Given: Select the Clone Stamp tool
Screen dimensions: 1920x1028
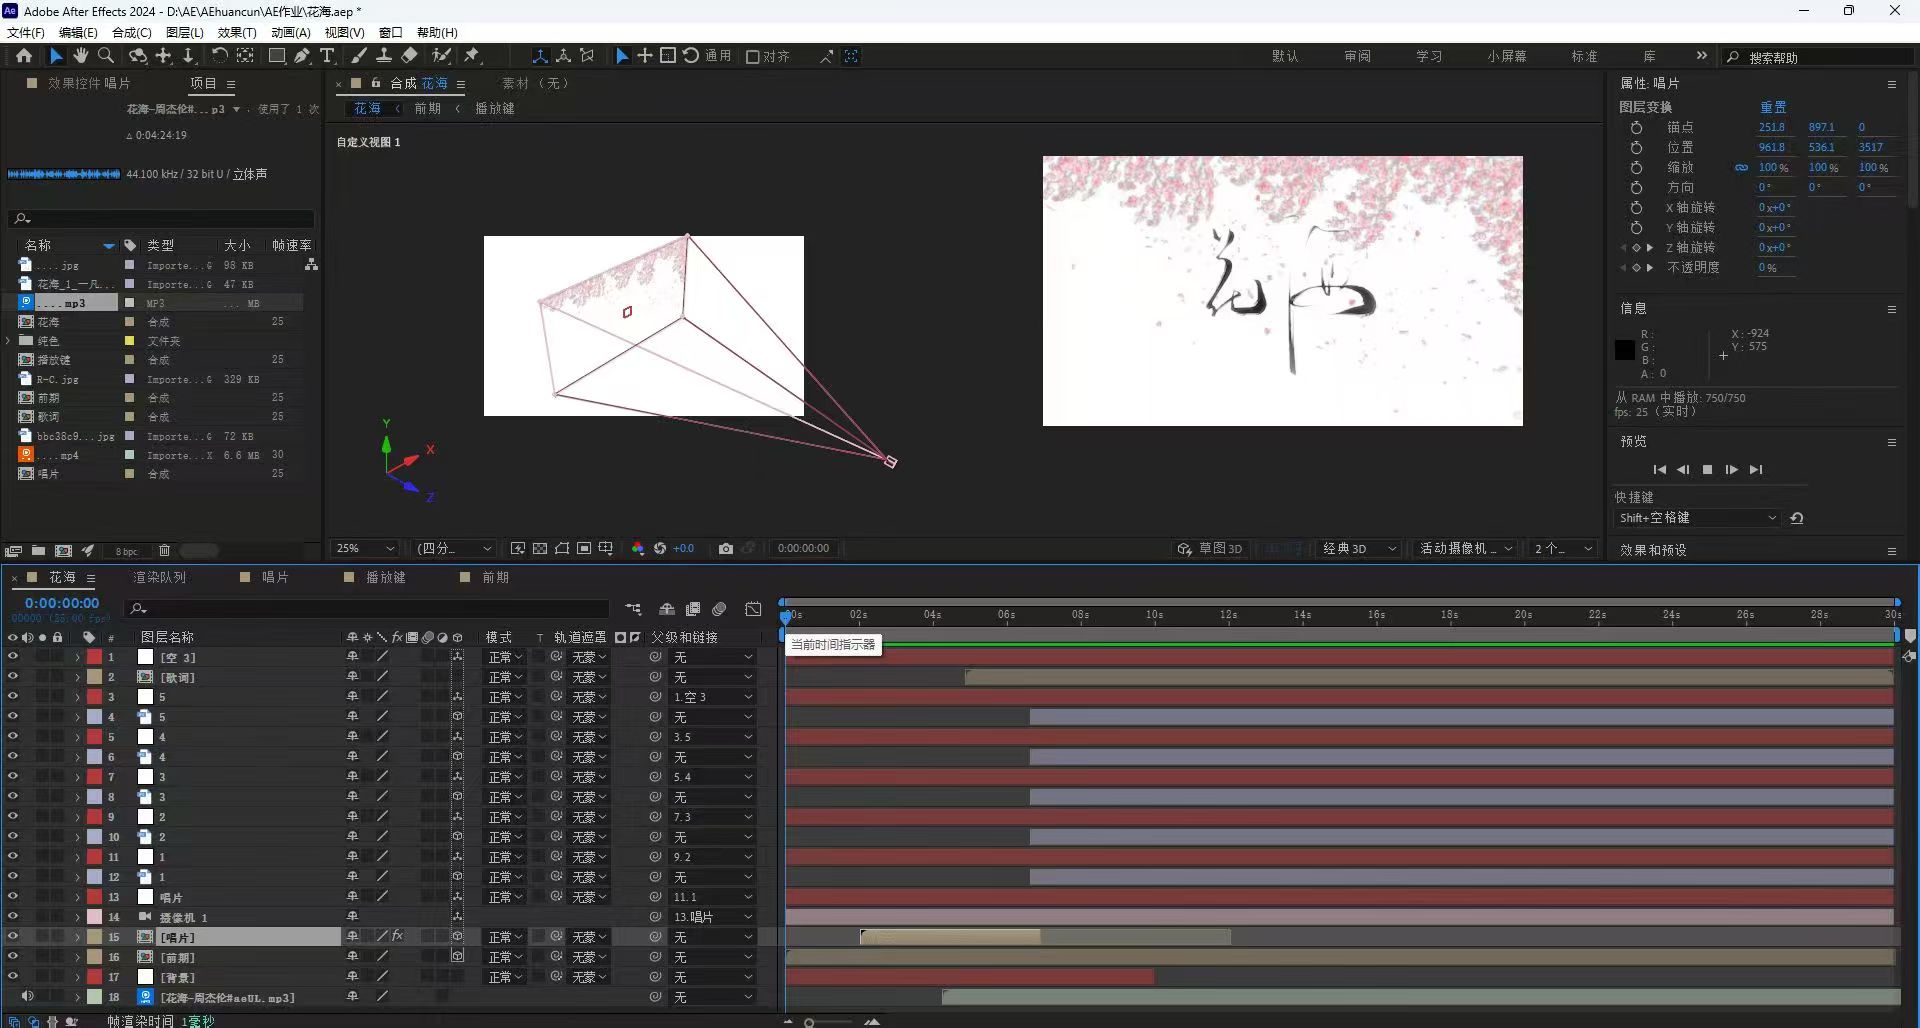Looking at the screenshot, I should tap(383, 56).
